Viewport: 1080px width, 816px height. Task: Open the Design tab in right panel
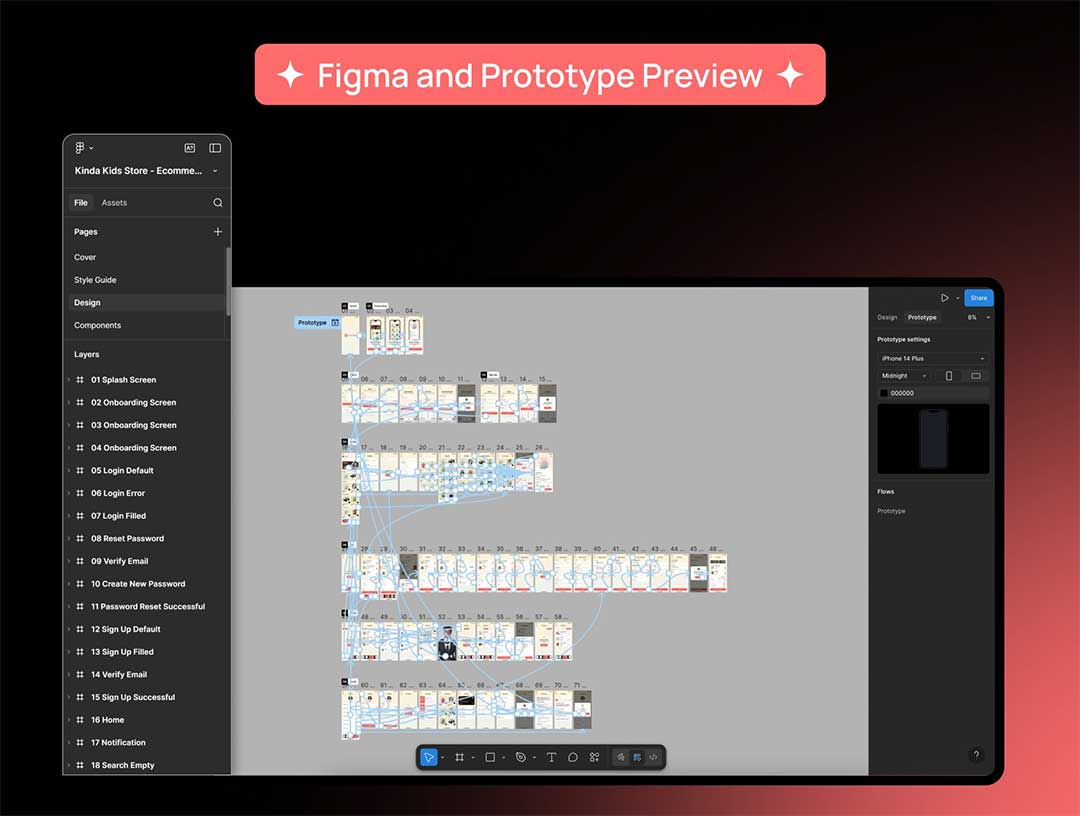[x=887, y=317]
